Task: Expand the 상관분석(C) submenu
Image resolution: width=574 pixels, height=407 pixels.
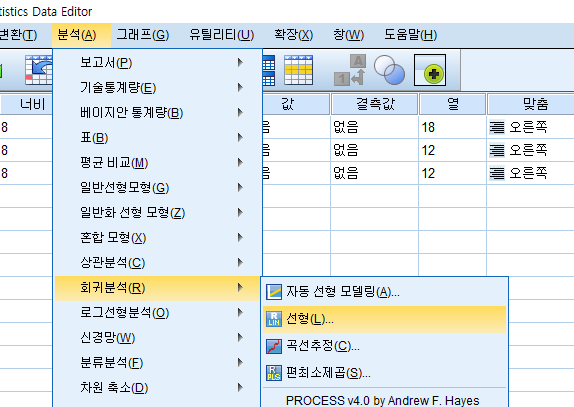Action: [x=157, y=262]
